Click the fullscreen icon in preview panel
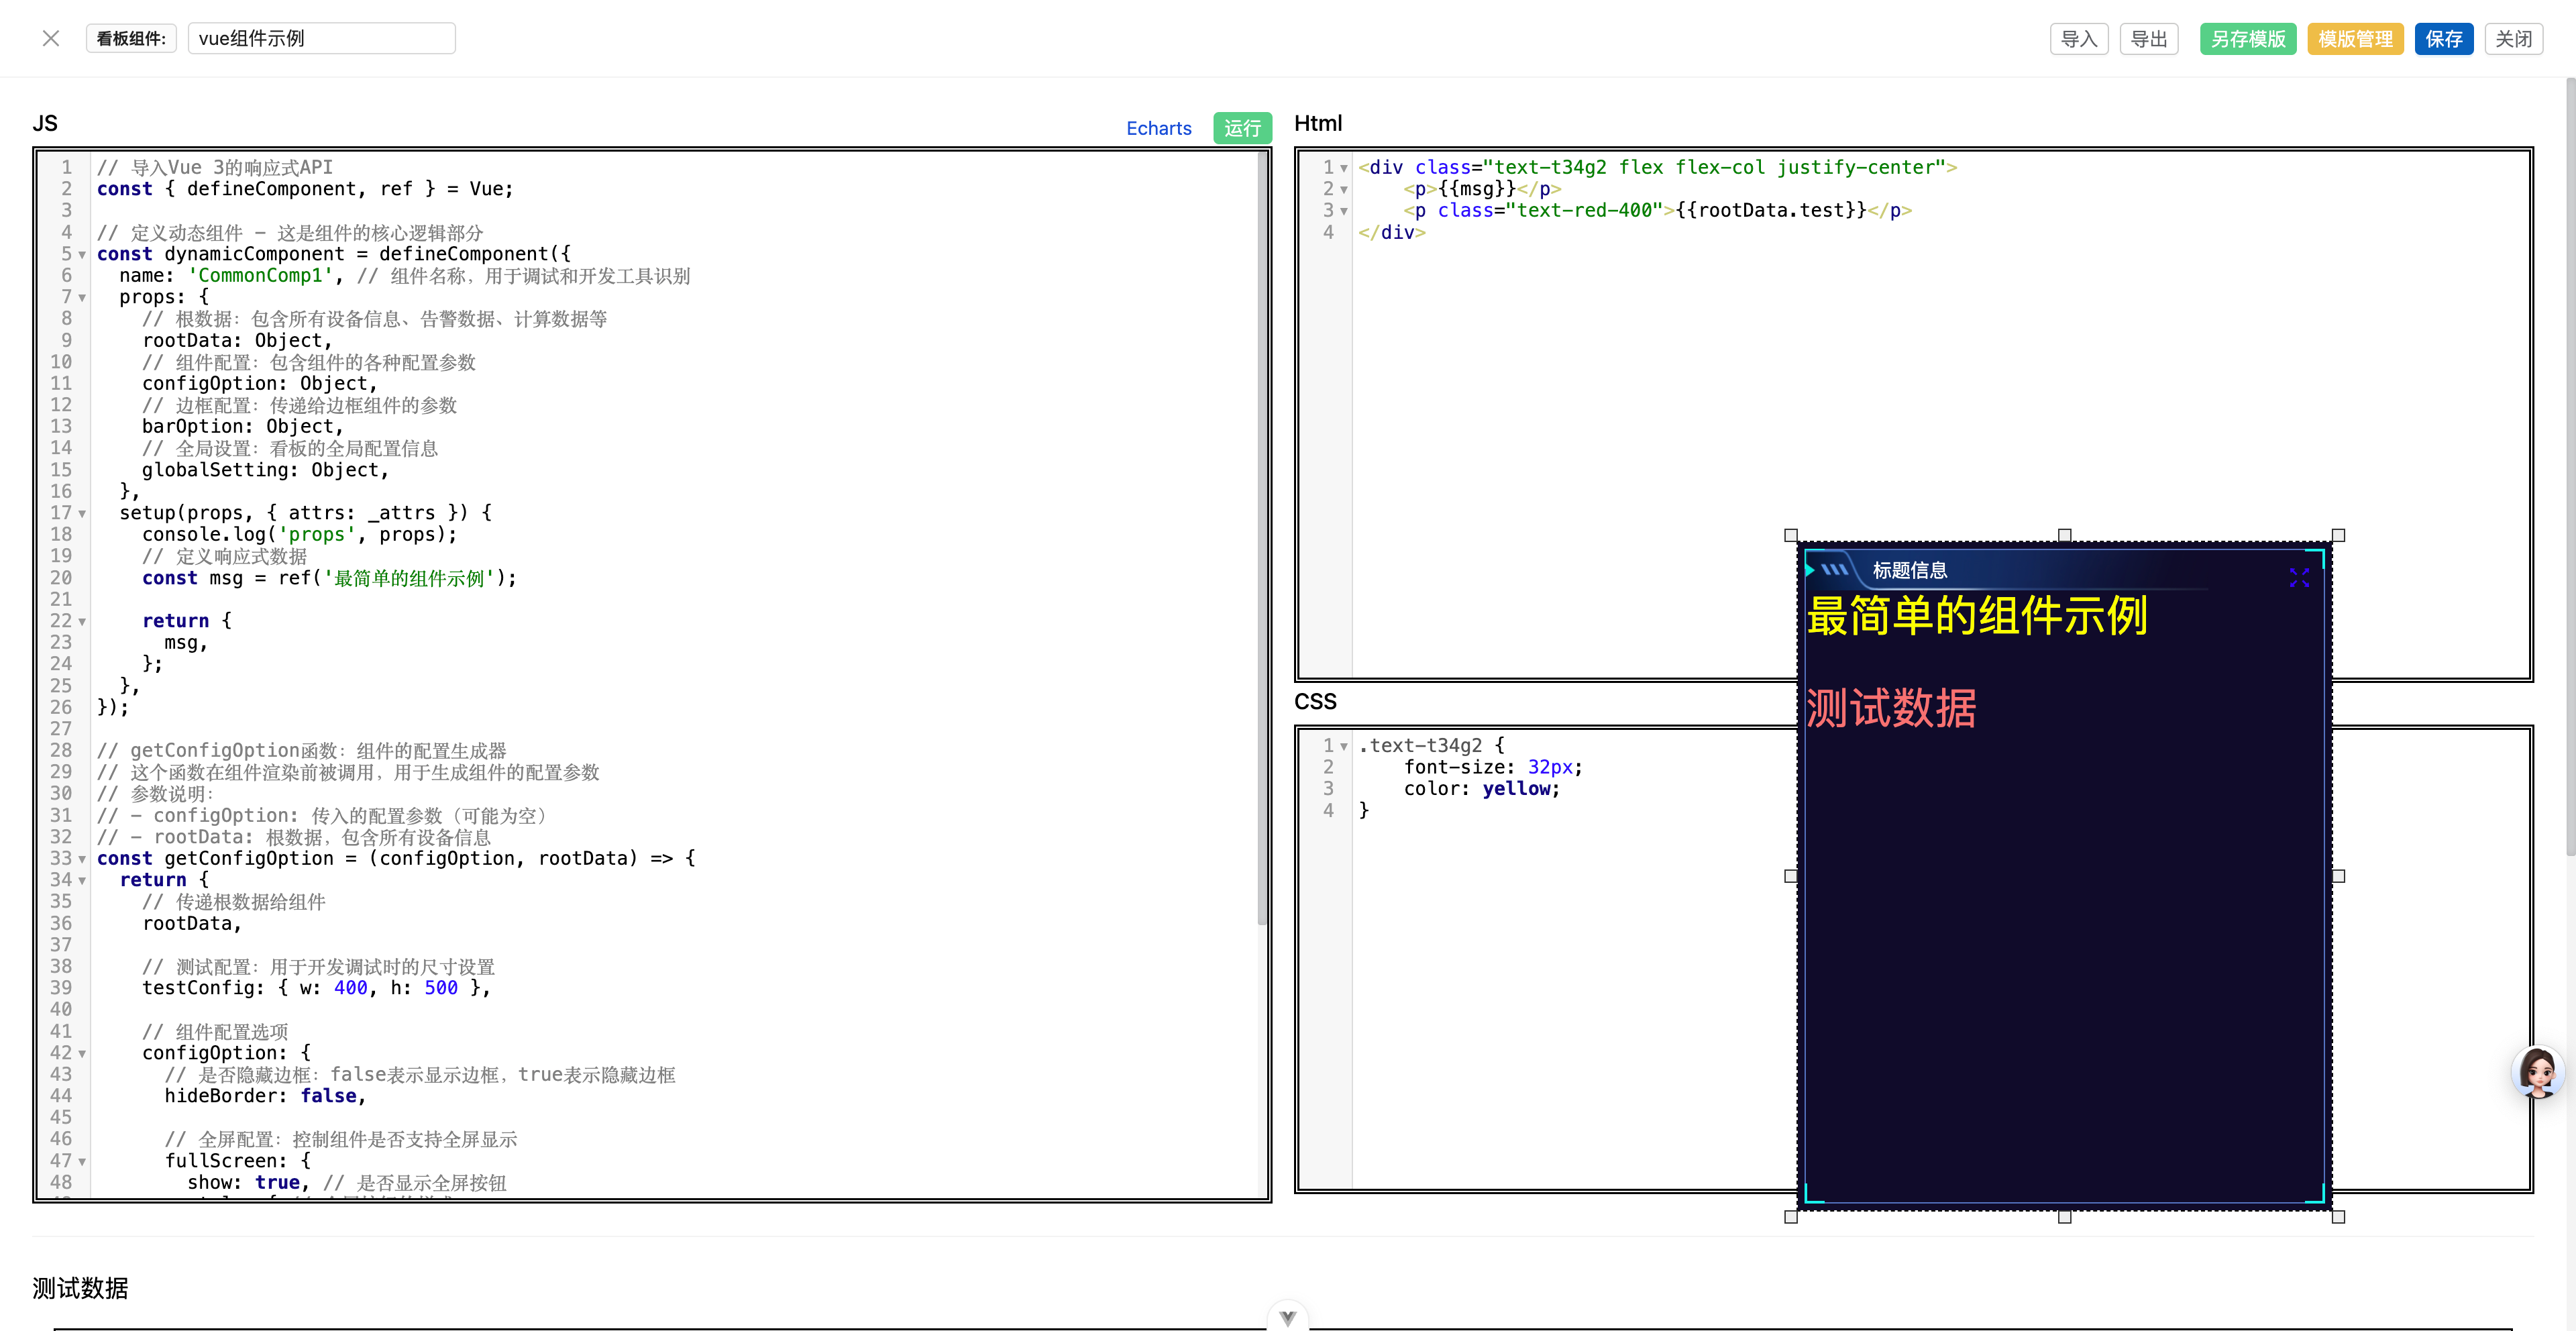 pyautogui.click(x=2299, y=577)
